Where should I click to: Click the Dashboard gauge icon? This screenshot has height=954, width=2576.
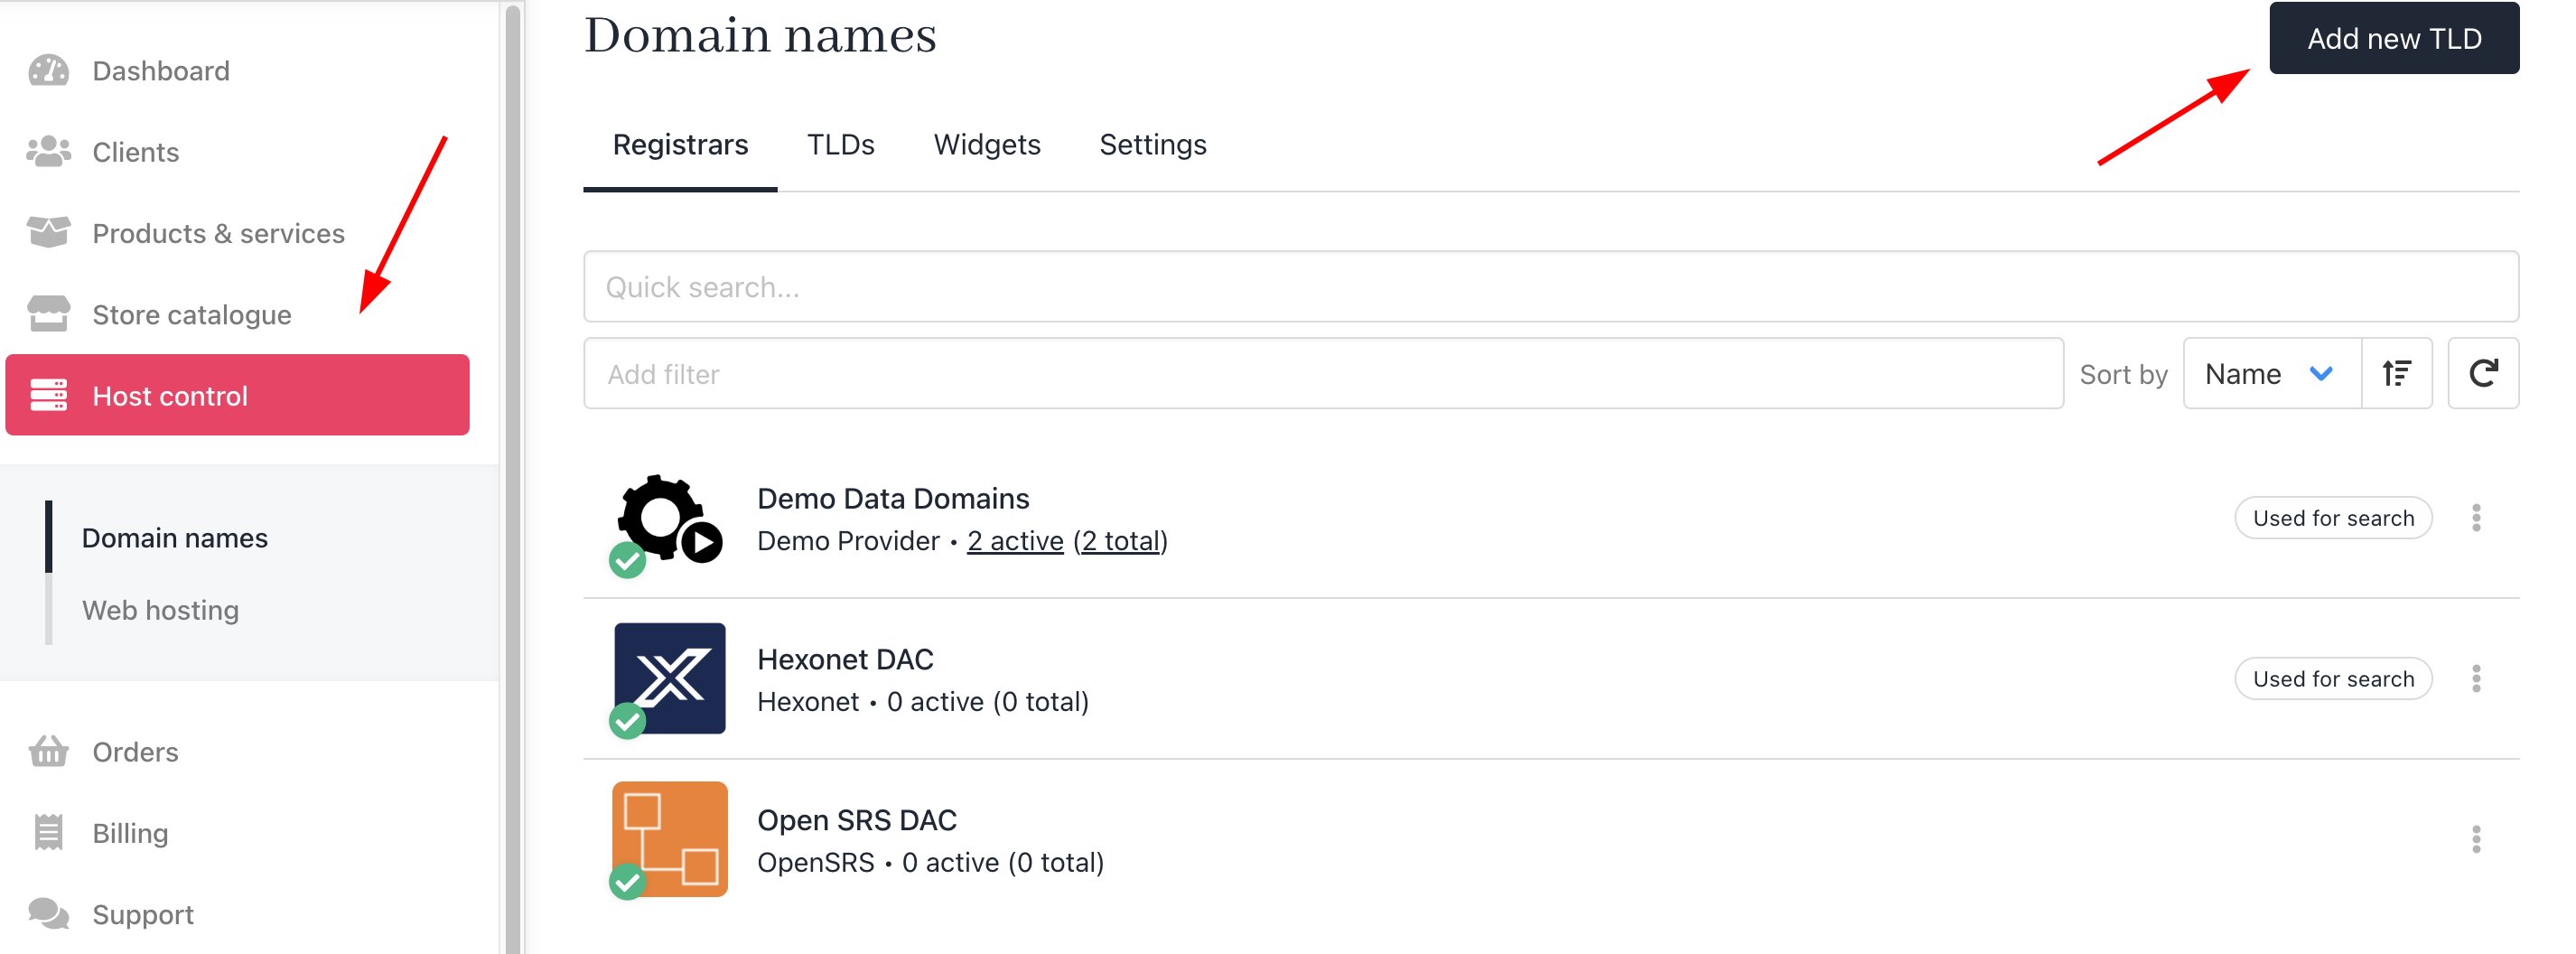point(48,71)
